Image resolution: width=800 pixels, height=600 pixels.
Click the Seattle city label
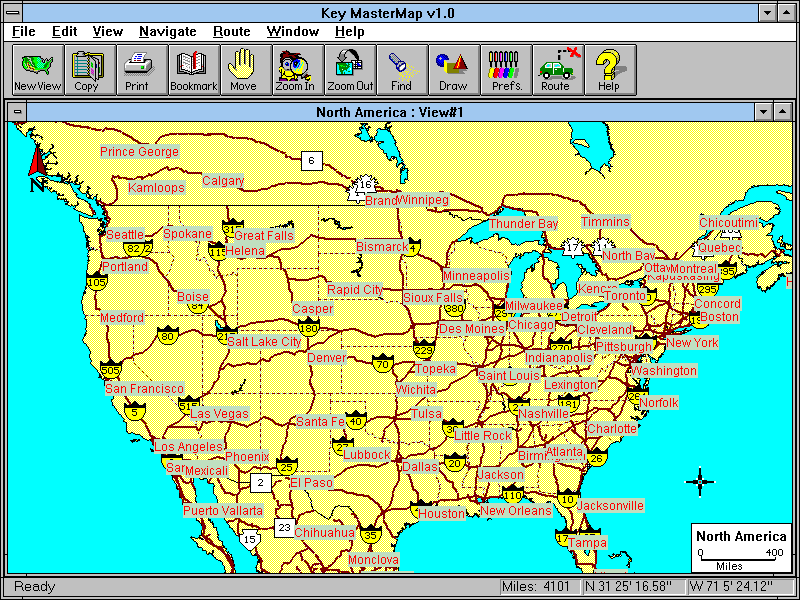tap(125, 234)
